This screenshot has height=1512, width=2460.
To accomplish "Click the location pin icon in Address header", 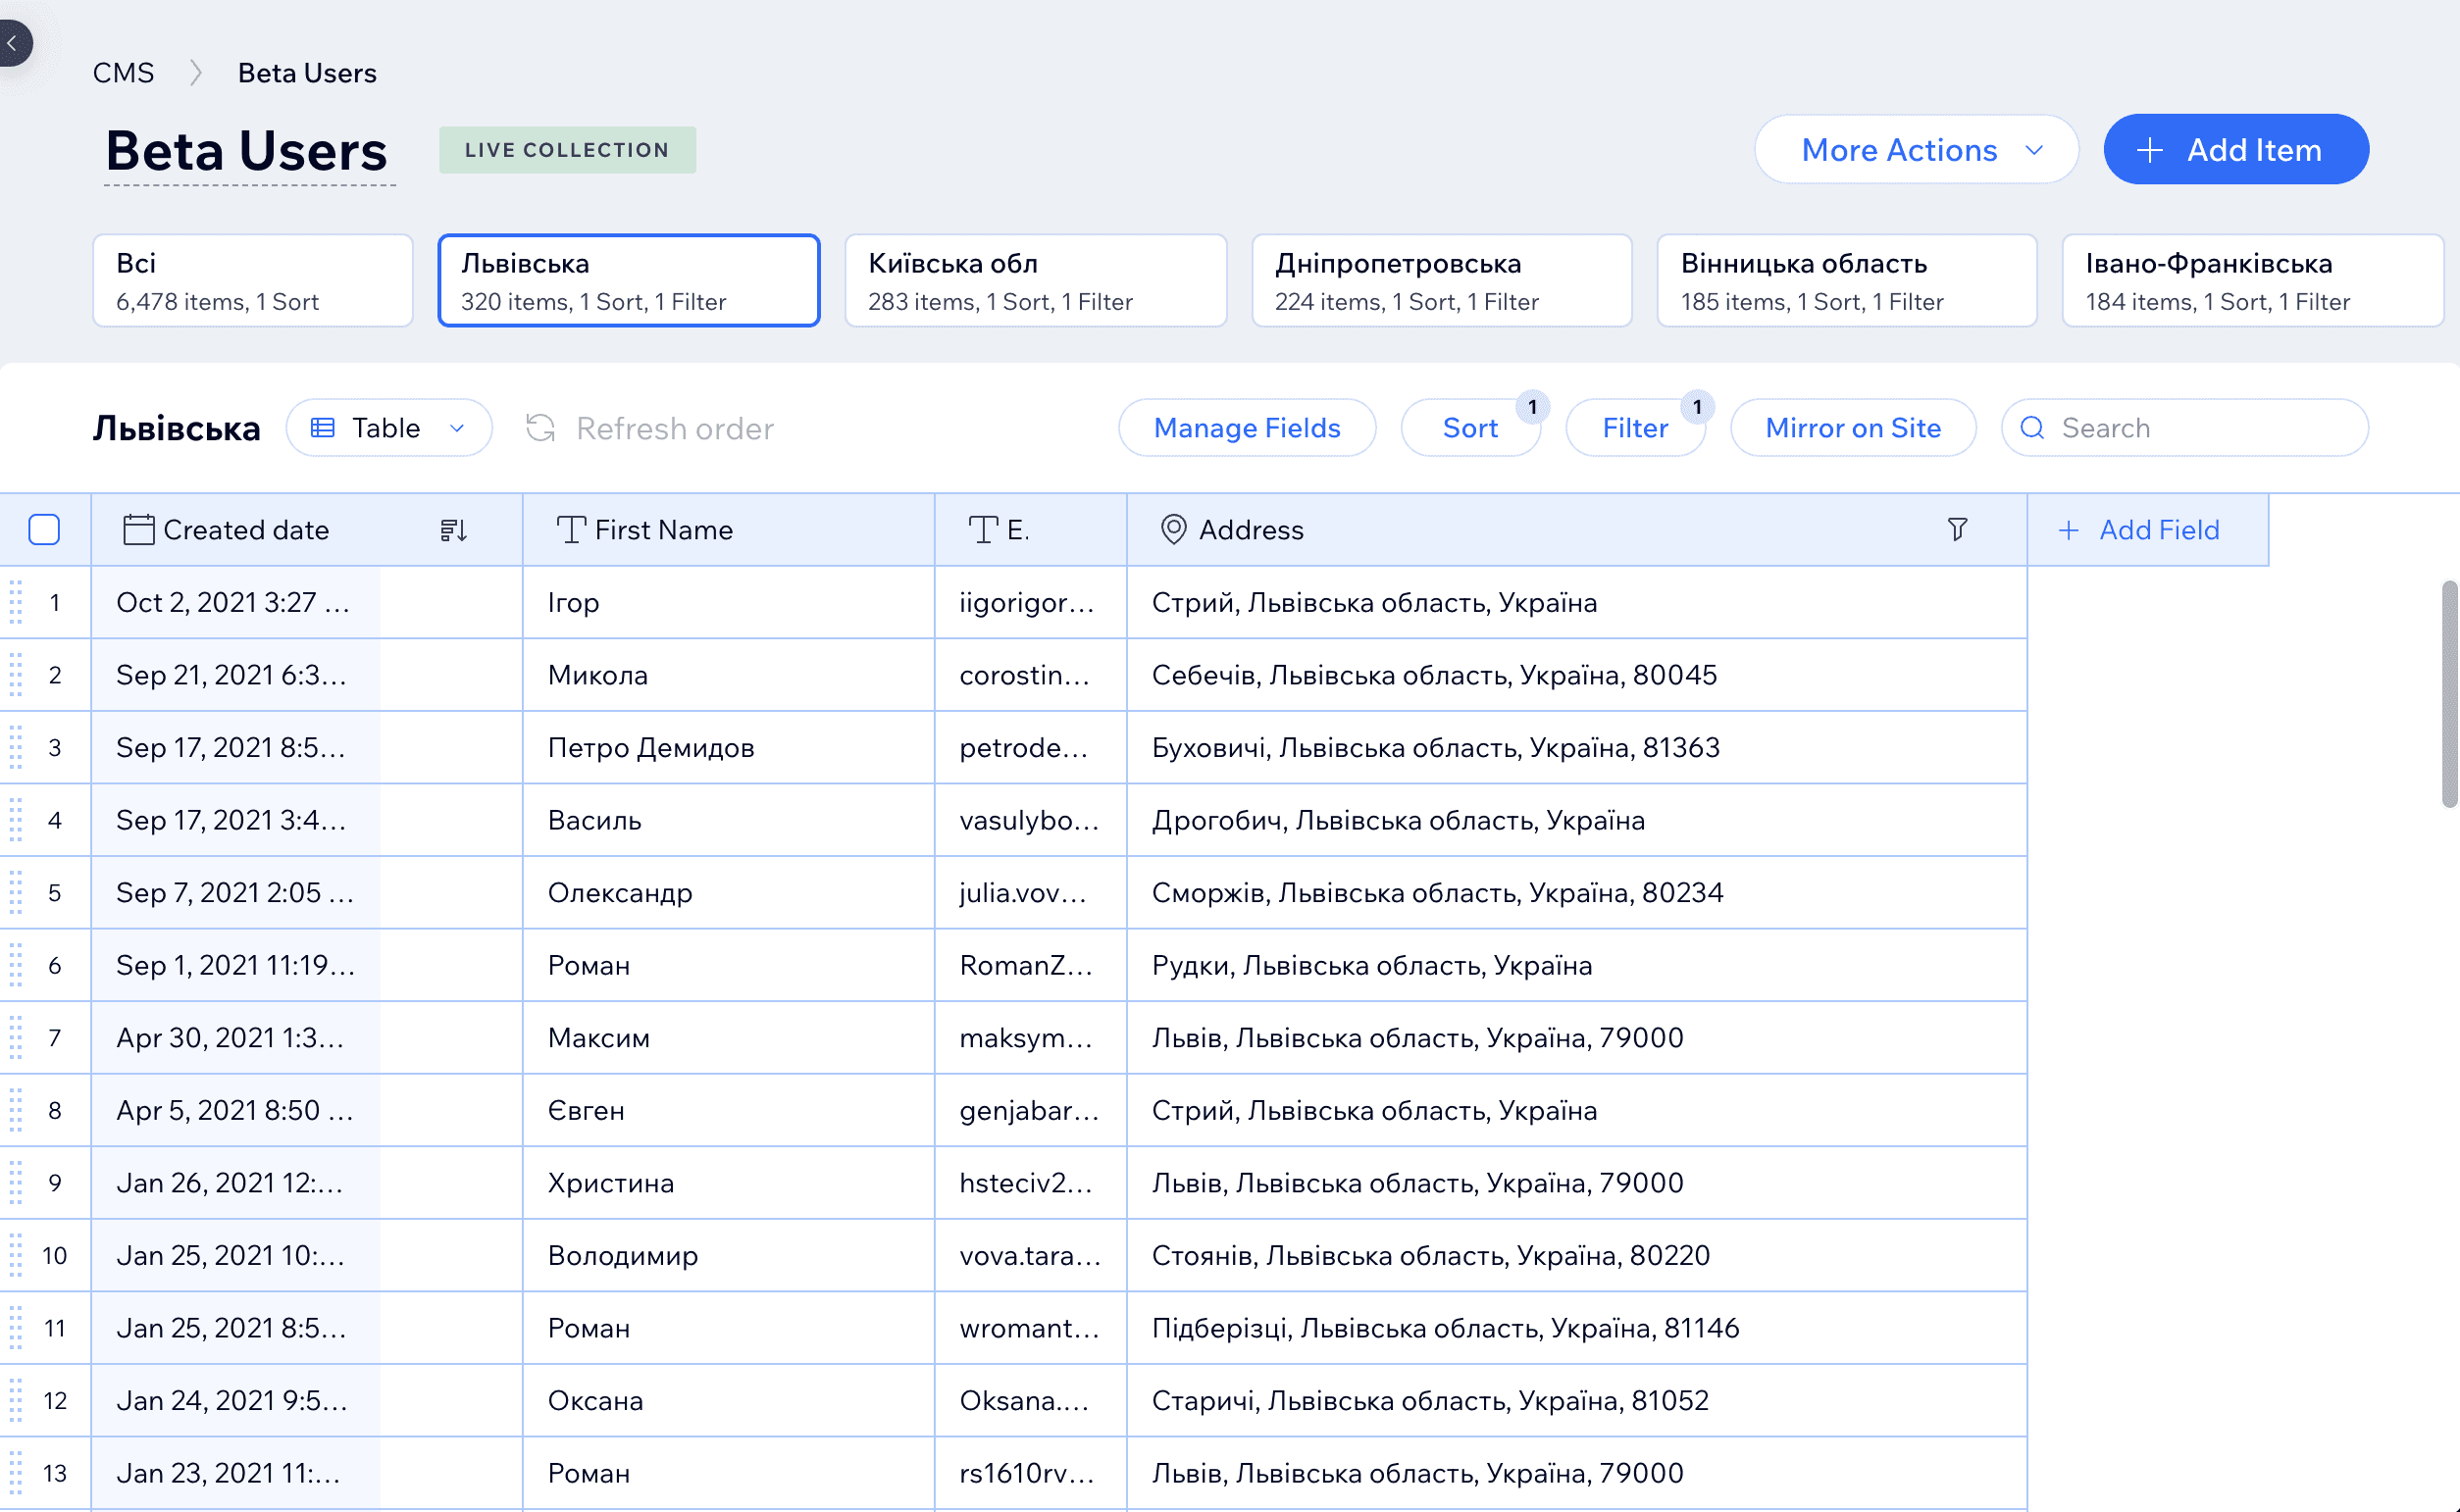I will point(1173,529).
